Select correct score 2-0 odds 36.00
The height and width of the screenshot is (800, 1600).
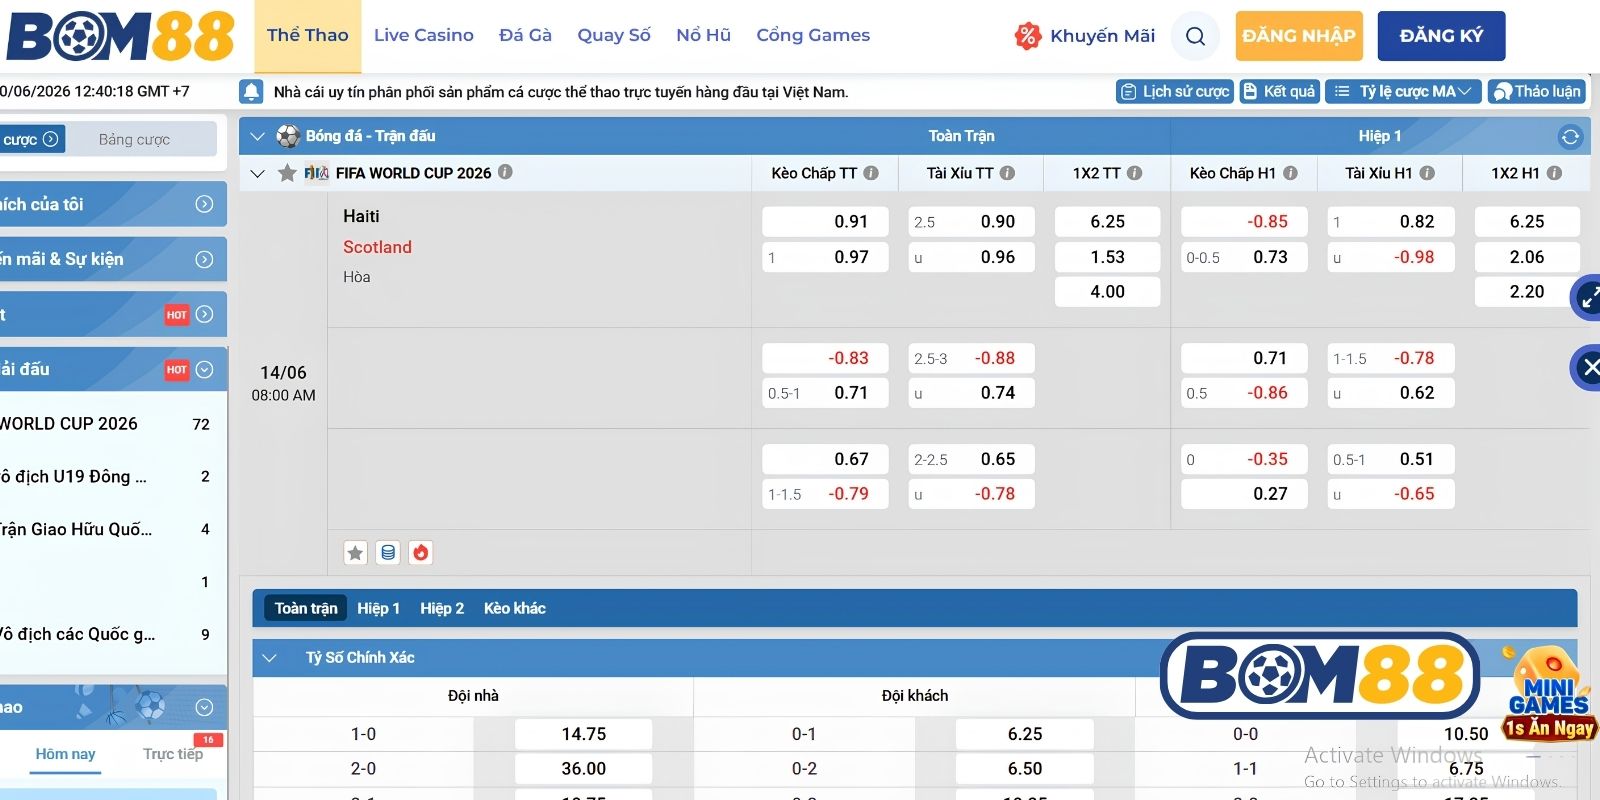[583, 769]
